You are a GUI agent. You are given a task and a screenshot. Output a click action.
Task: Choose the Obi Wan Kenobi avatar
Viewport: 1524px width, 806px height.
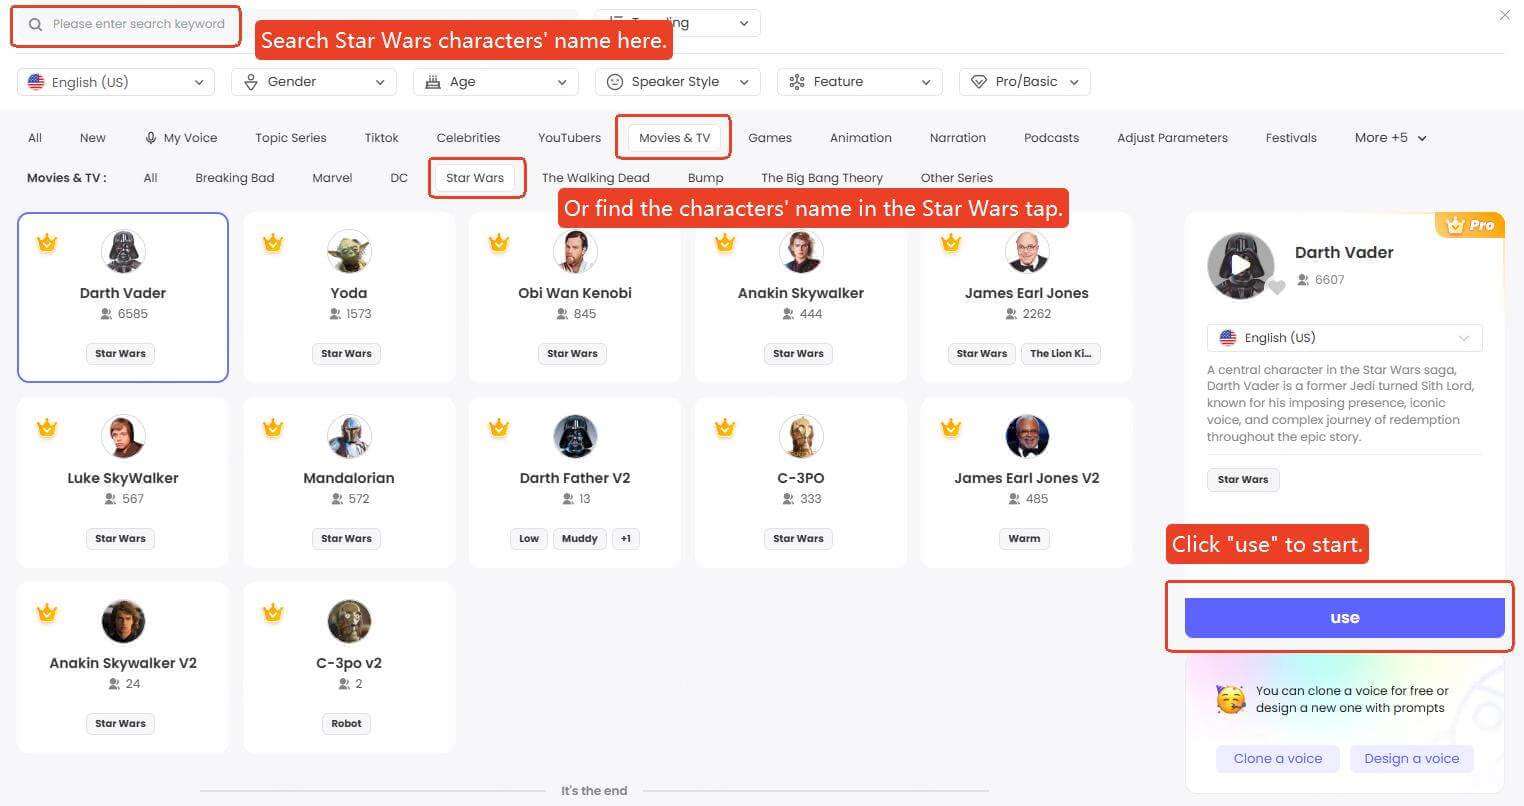click(x=575, y=251)
